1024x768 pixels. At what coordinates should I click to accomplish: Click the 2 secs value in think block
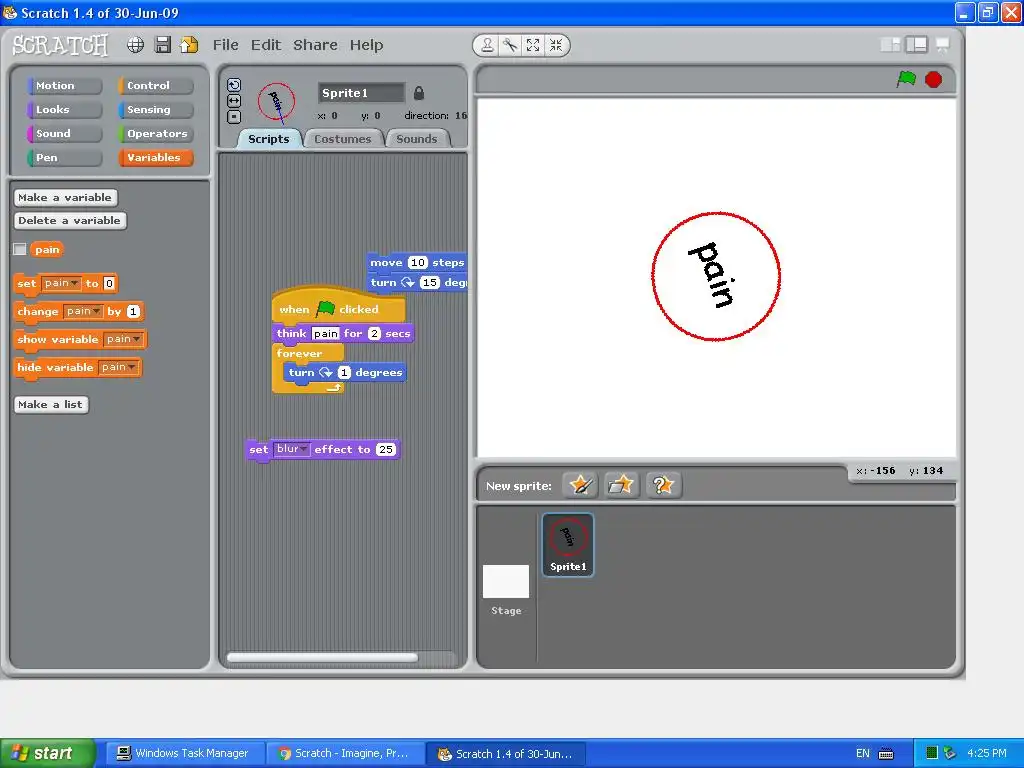(x=374, y=334)
